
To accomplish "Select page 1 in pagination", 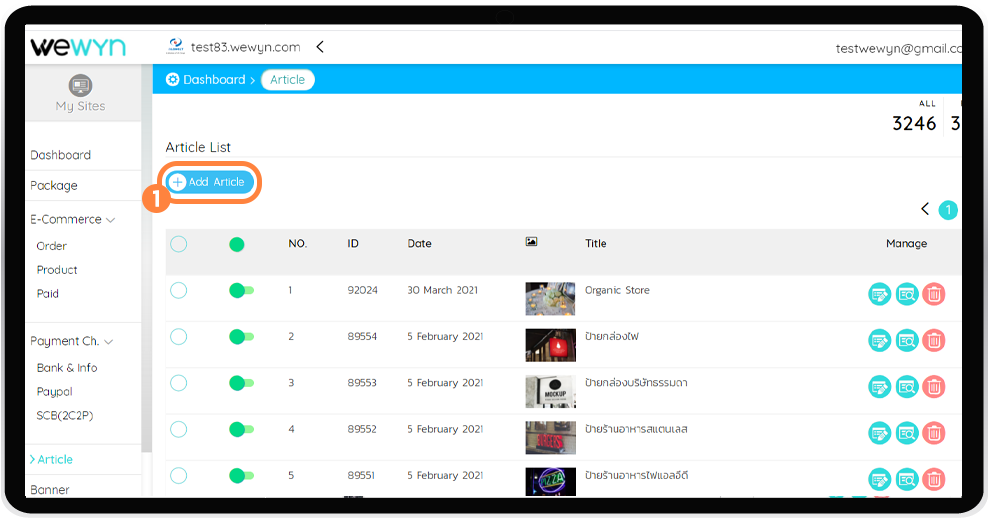I will [x=948, y=210].
